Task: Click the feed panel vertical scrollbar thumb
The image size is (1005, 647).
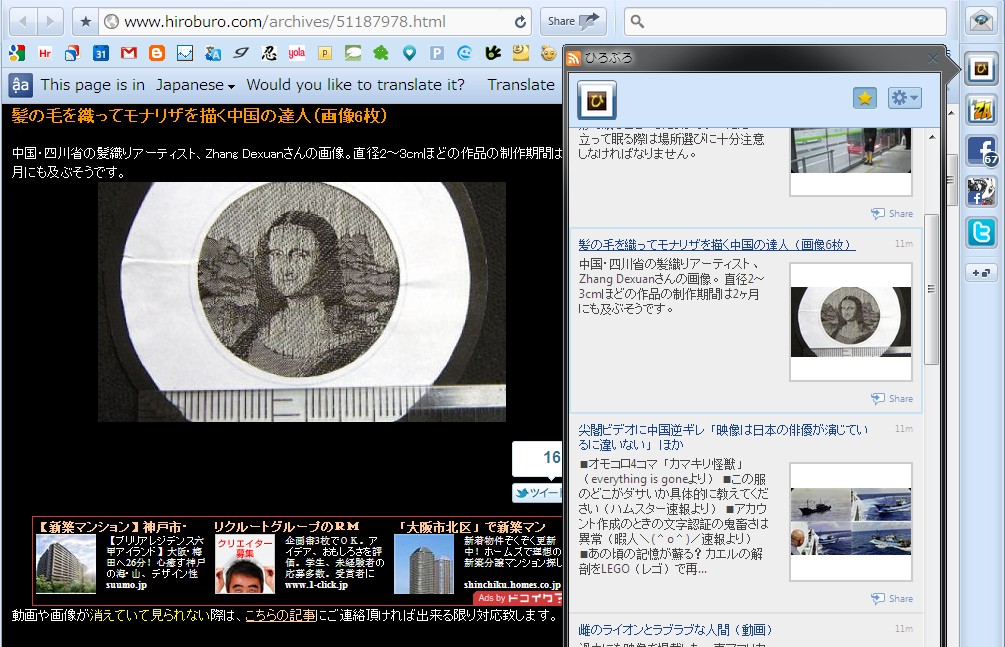Action: (932, 289)
